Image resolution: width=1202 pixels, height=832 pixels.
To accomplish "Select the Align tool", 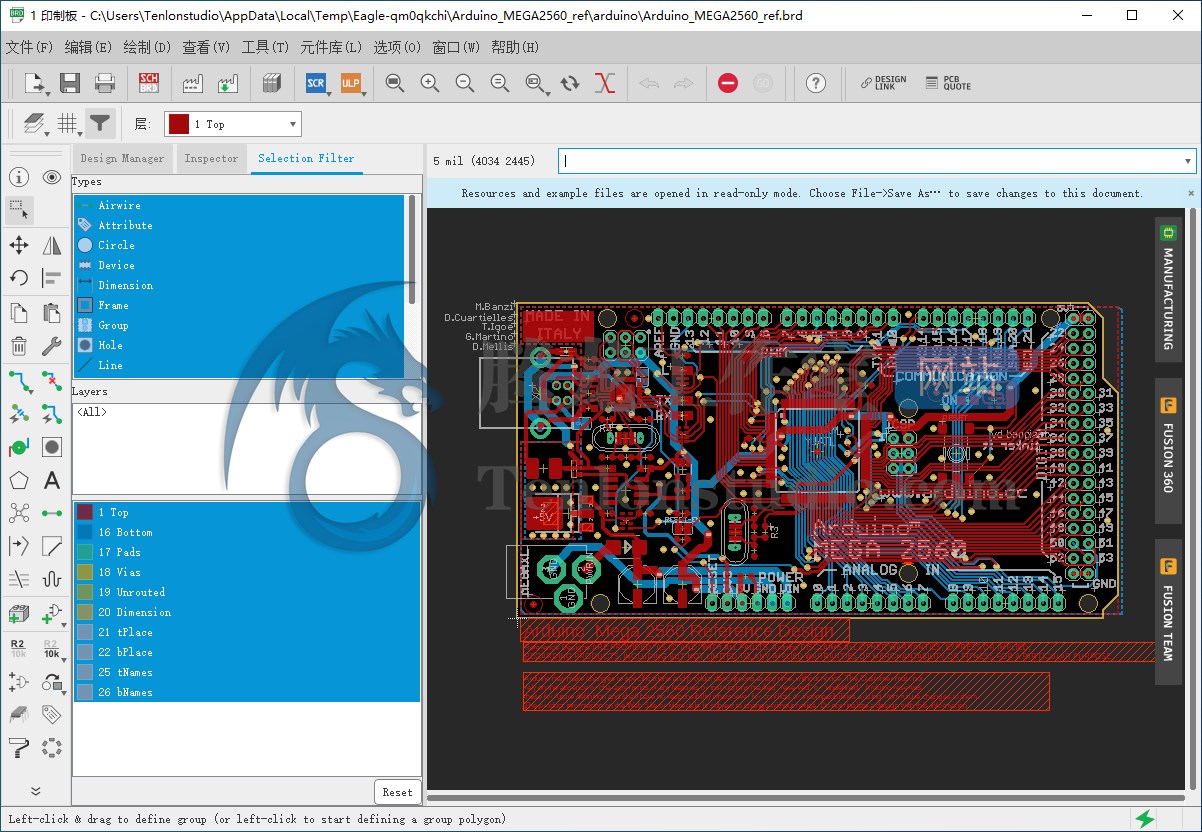I will click(52, 279).
